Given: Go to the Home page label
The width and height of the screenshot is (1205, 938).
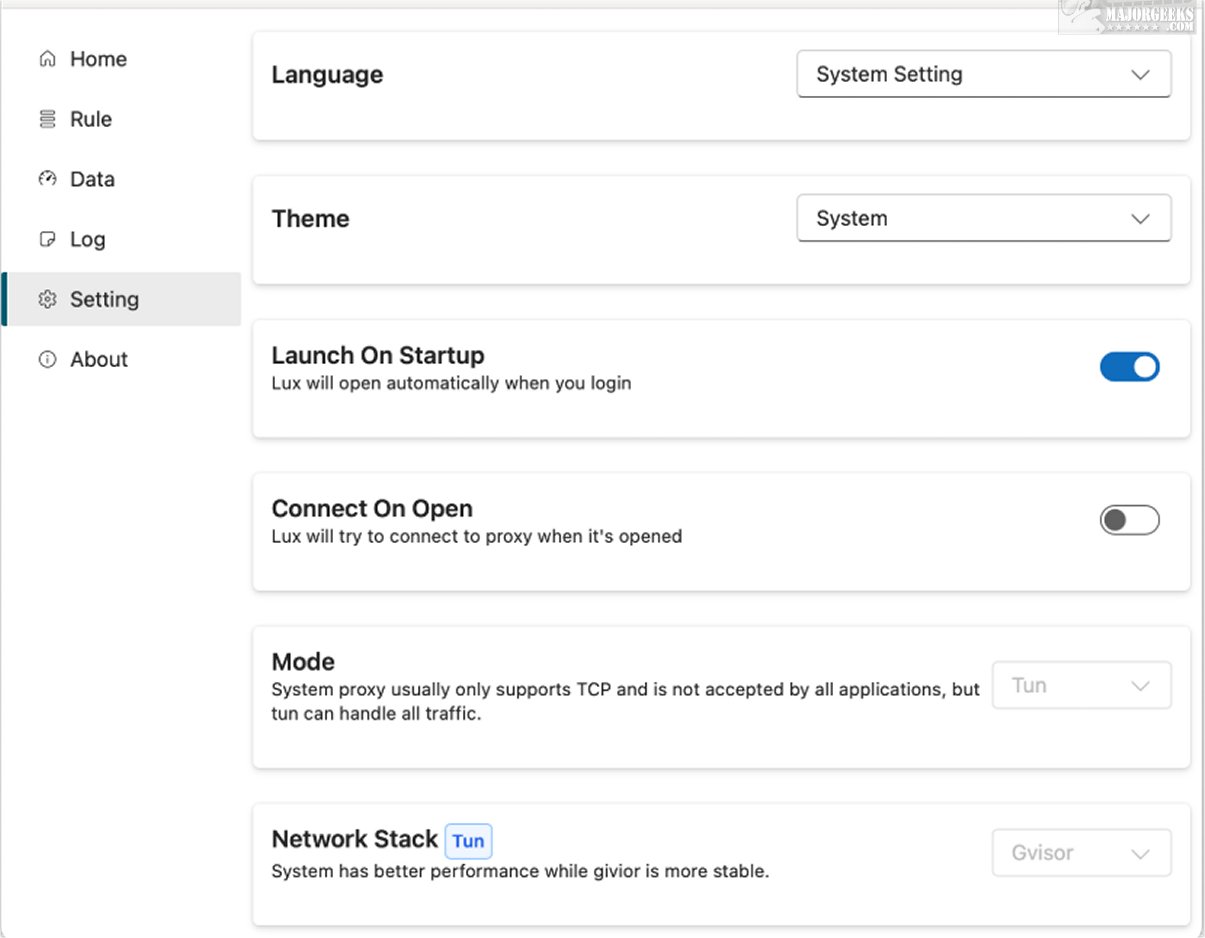Looking at the screenshot, I should [x=98, y=59].
